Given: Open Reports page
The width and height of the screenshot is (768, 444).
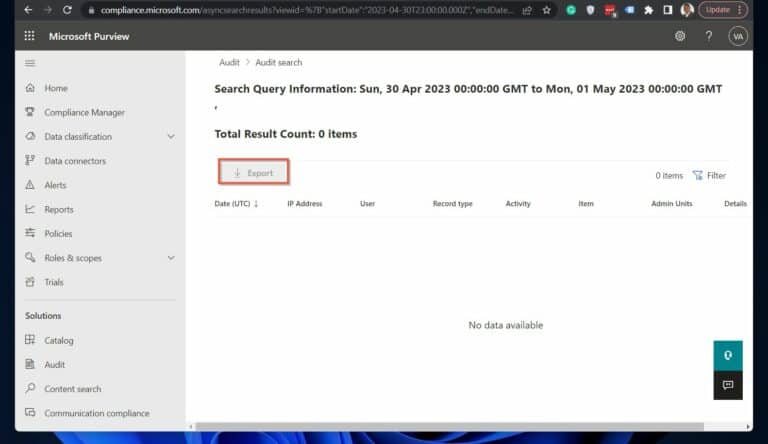Looking at the screenshot, I should [x=59, y=210].
